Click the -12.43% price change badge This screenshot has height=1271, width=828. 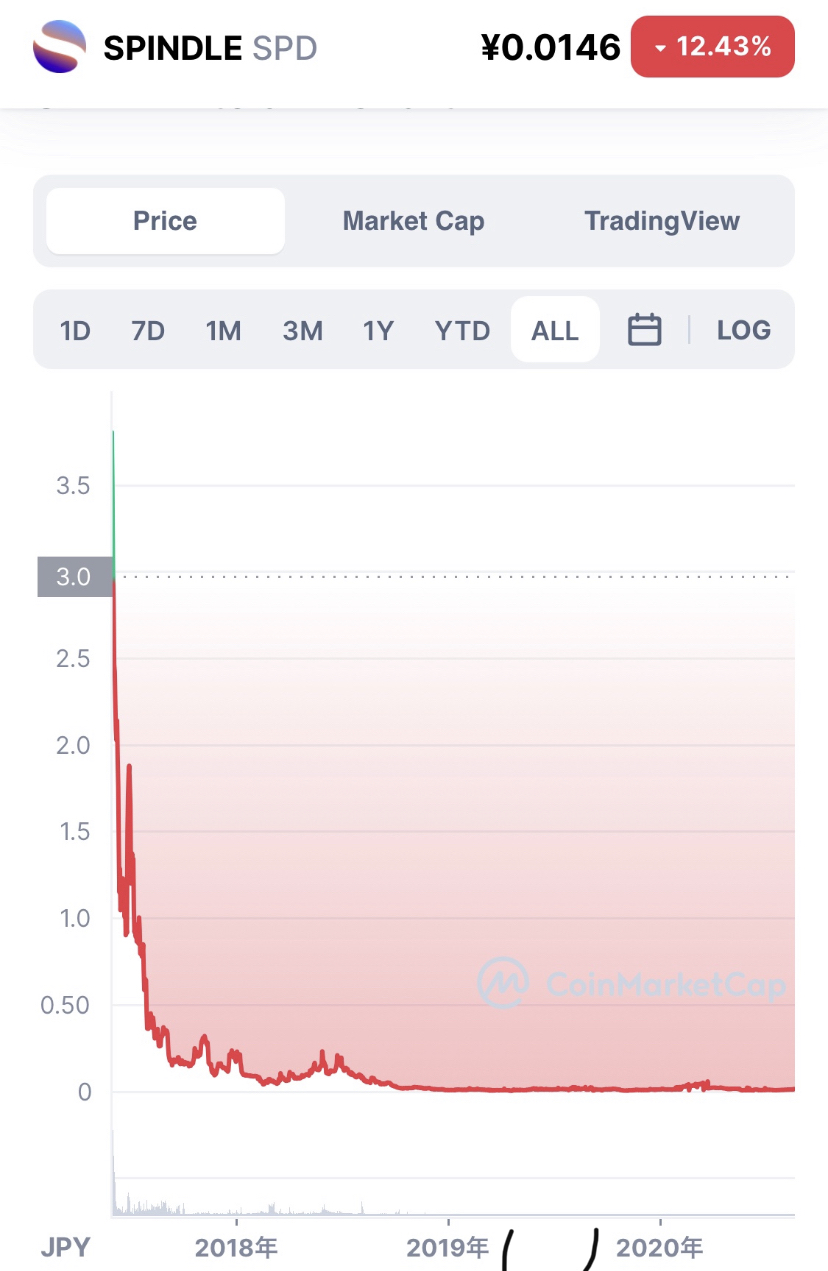point(713,47)
